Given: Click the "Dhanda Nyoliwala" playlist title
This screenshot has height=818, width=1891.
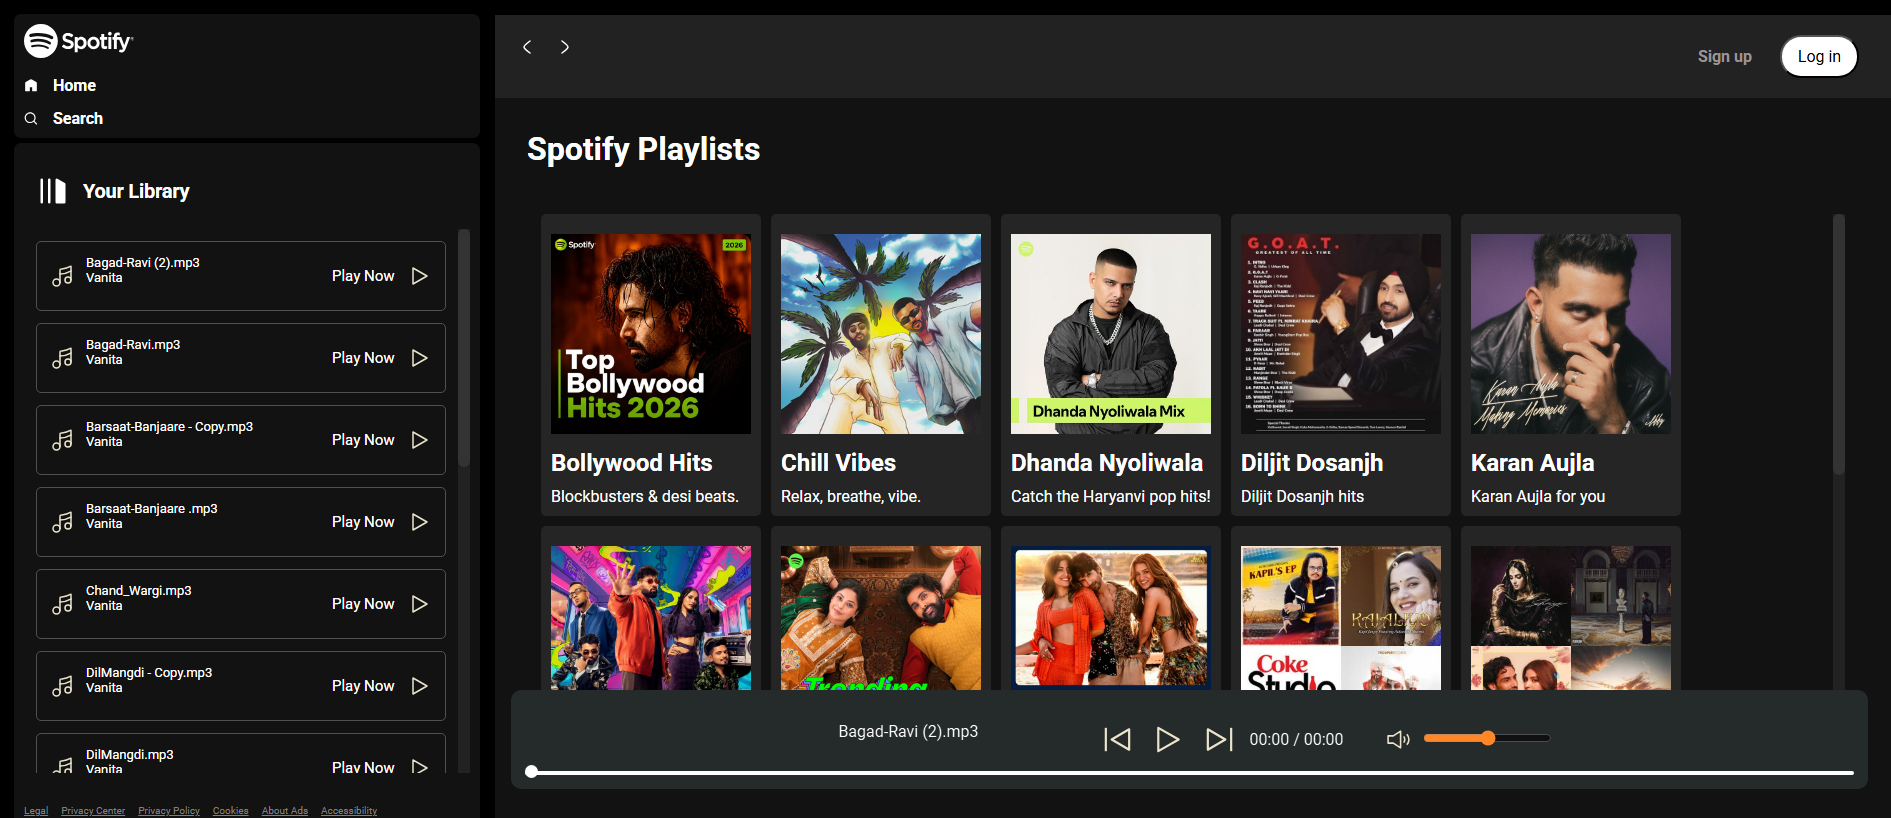Looking at the screenshot, I should click(x=1107, y=463).
